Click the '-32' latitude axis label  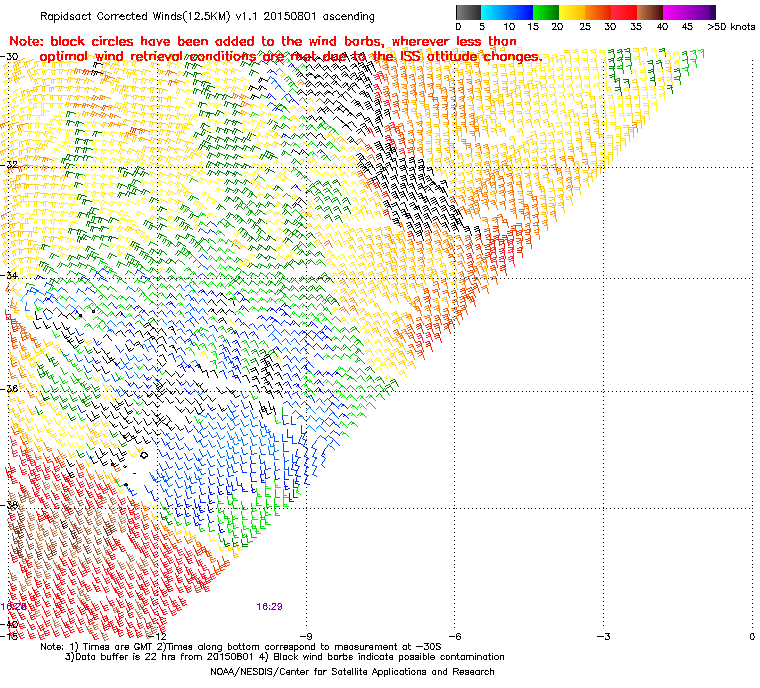point(9,165)
